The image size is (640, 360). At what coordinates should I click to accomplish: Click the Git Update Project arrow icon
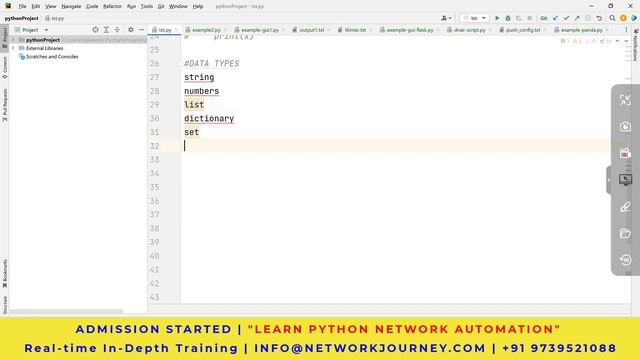[556, 18]
